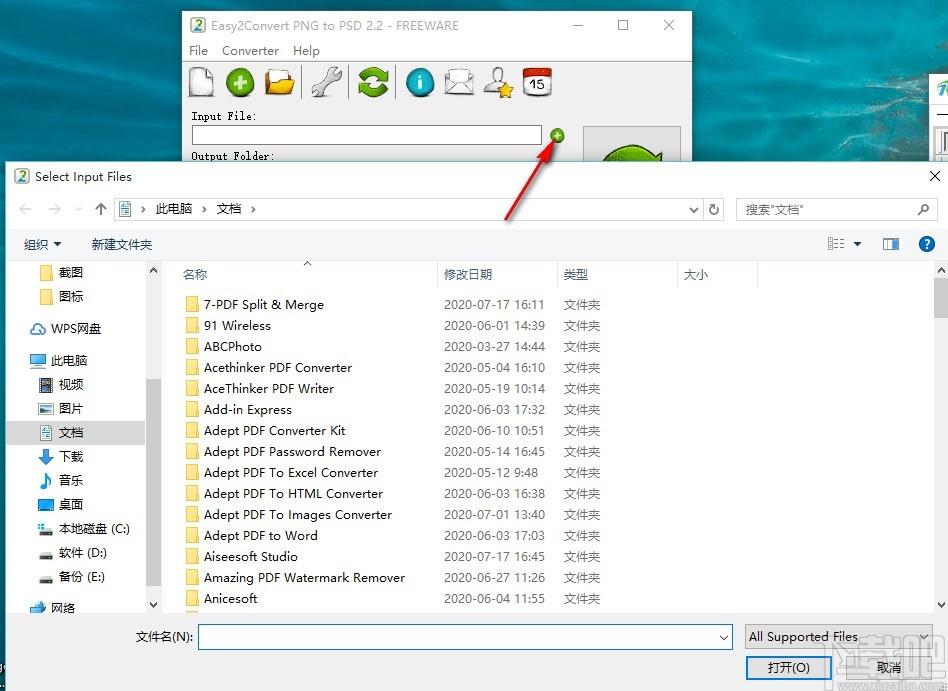948x691 pixels.
Task: Select 下载 in navigation pane
Action: (71, 456)
